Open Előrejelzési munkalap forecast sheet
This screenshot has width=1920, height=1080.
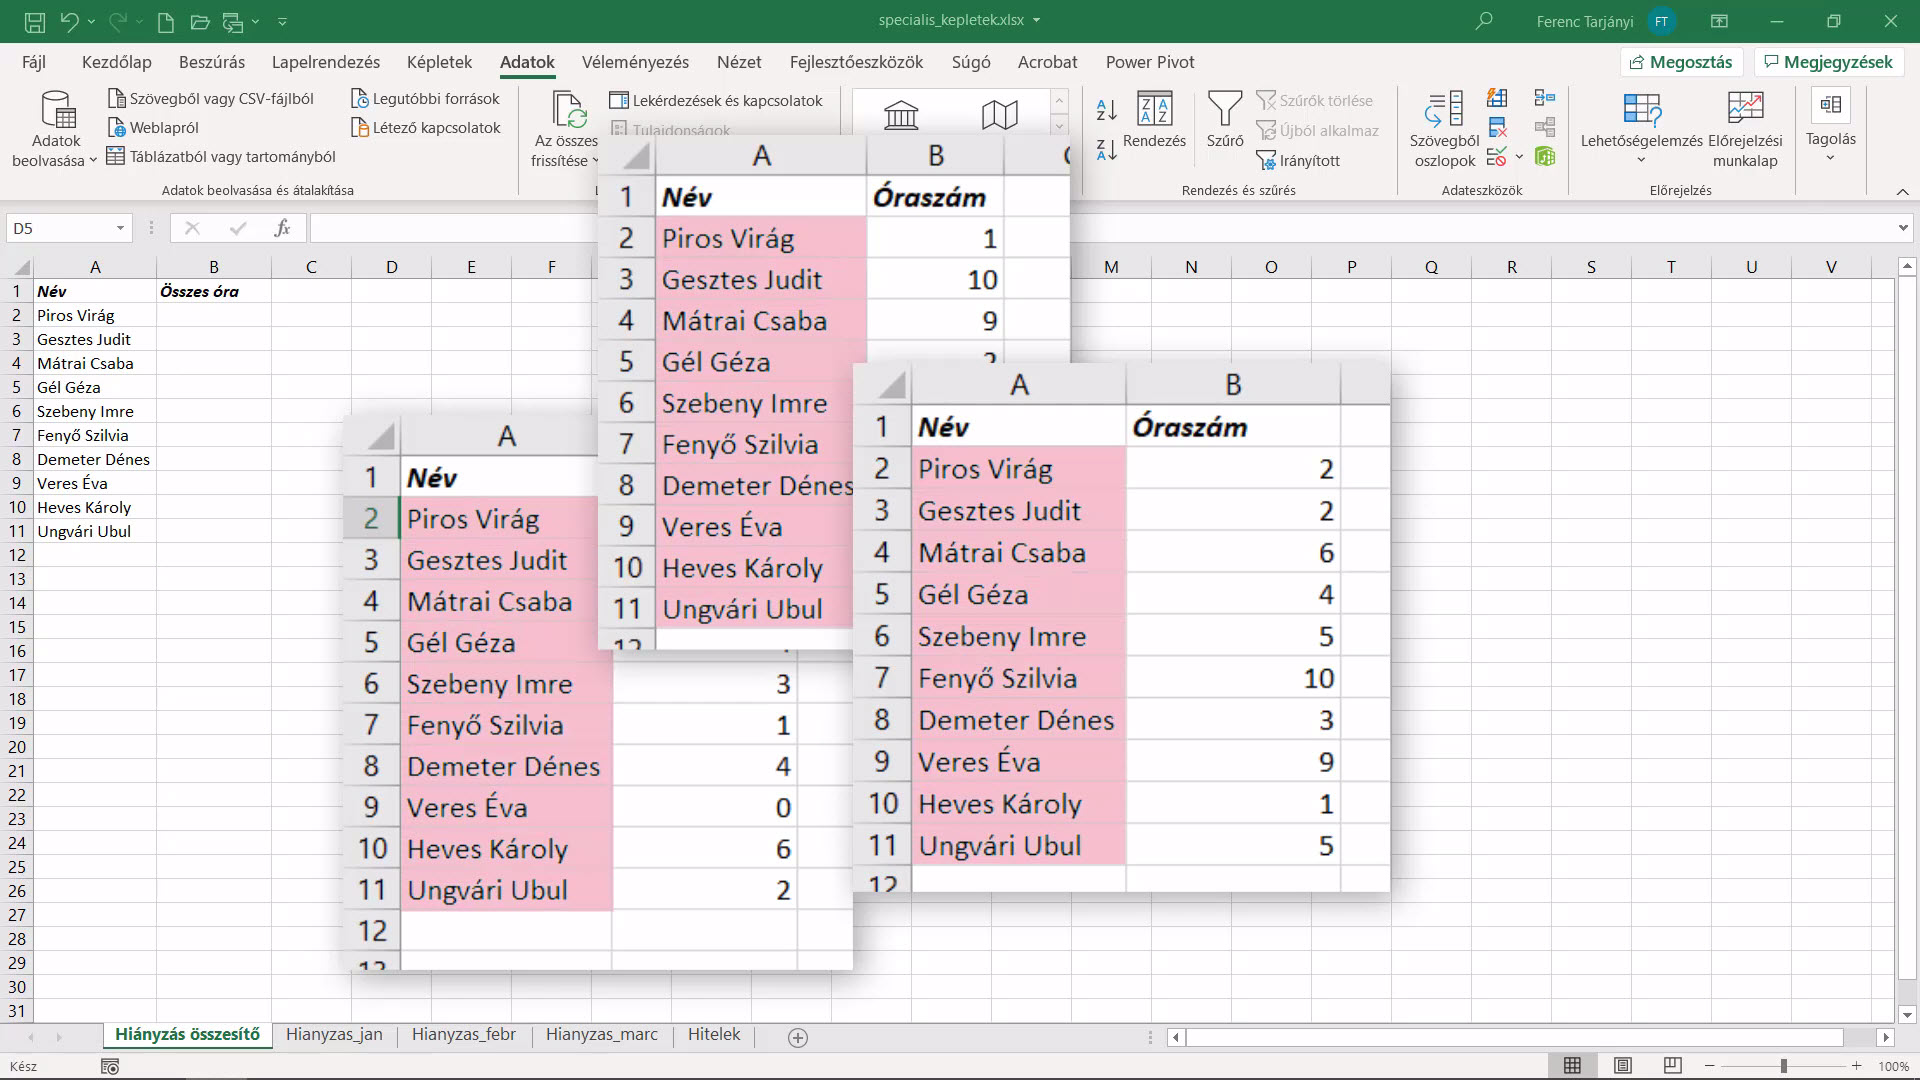click(1745, 129)
